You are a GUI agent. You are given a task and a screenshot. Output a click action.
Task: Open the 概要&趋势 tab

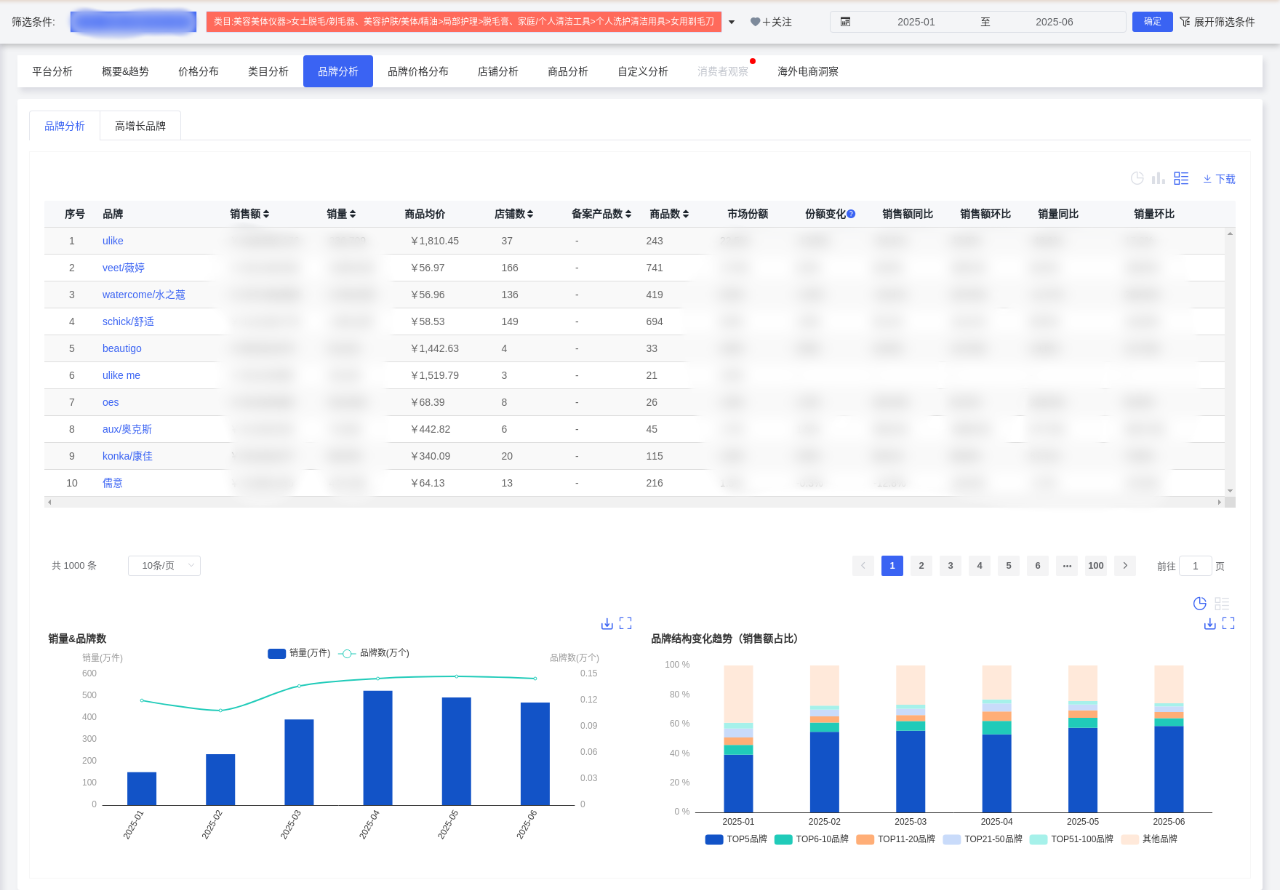coord(125,71)
